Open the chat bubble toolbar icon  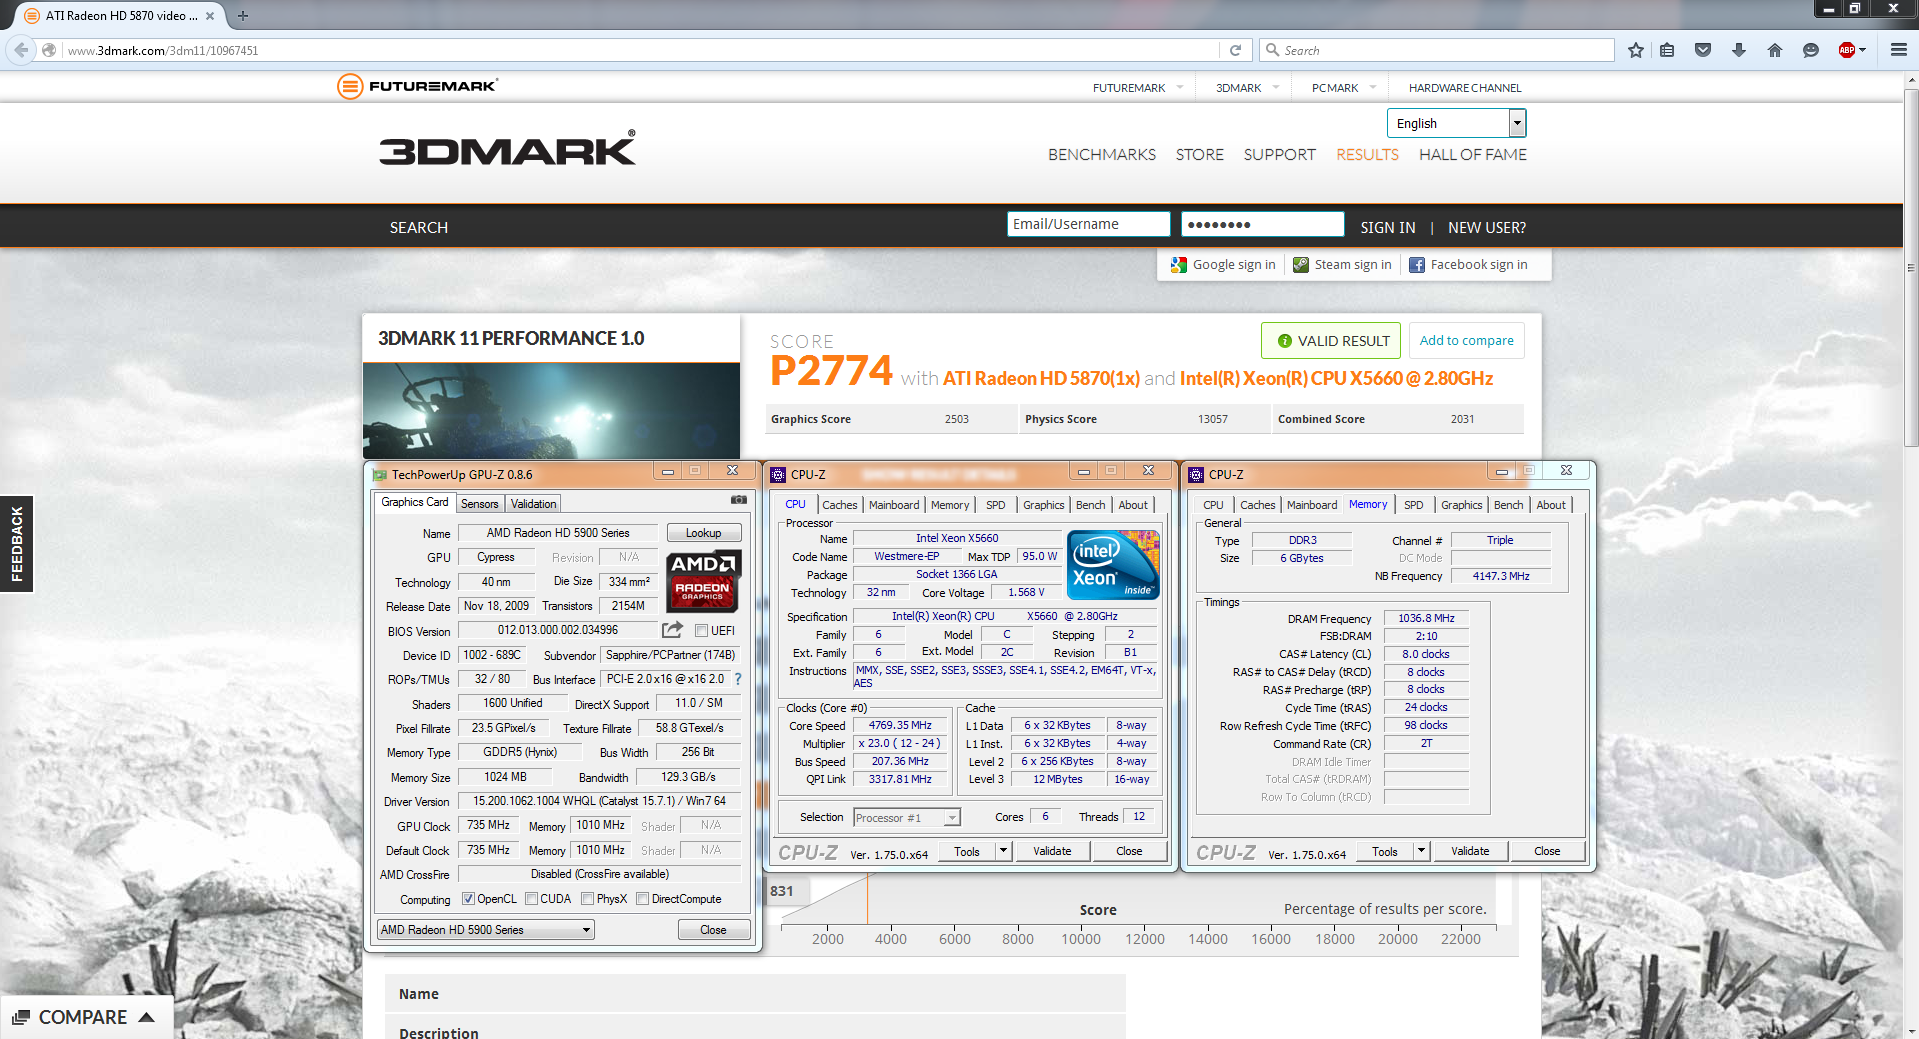click(1811, 50)
